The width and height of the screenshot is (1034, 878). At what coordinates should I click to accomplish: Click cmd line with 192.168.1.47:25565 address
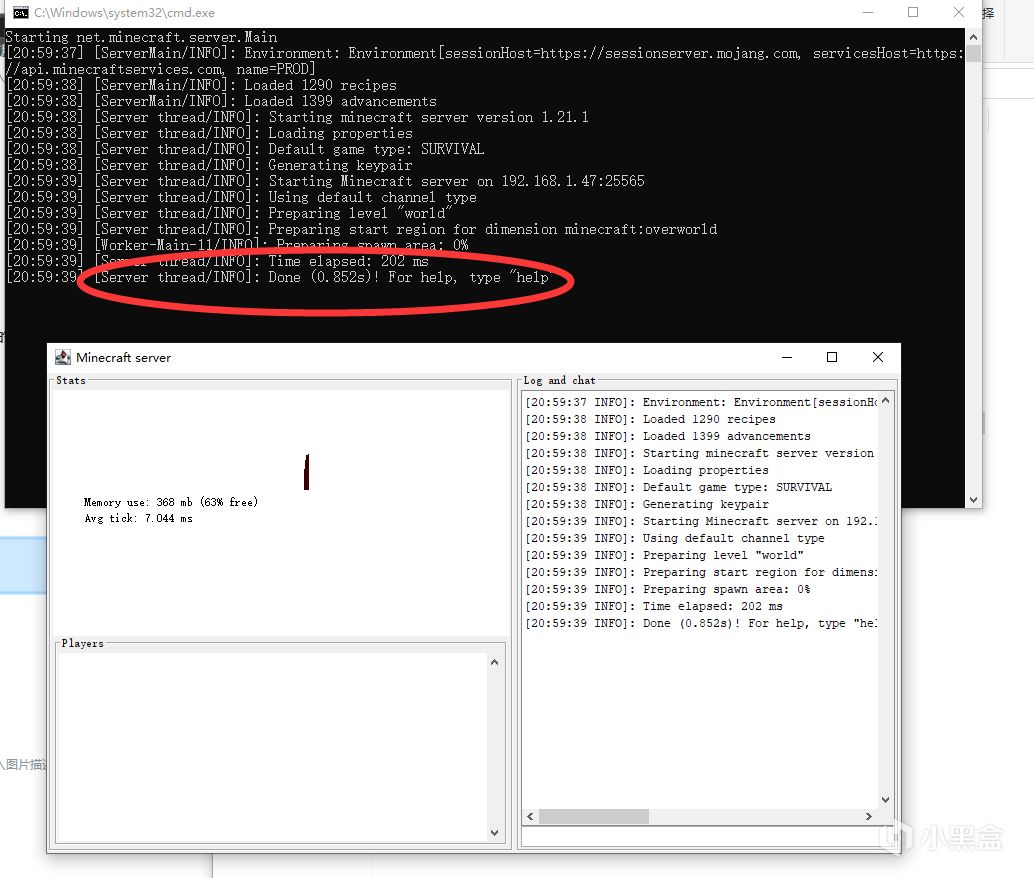(x=325, y=181)
